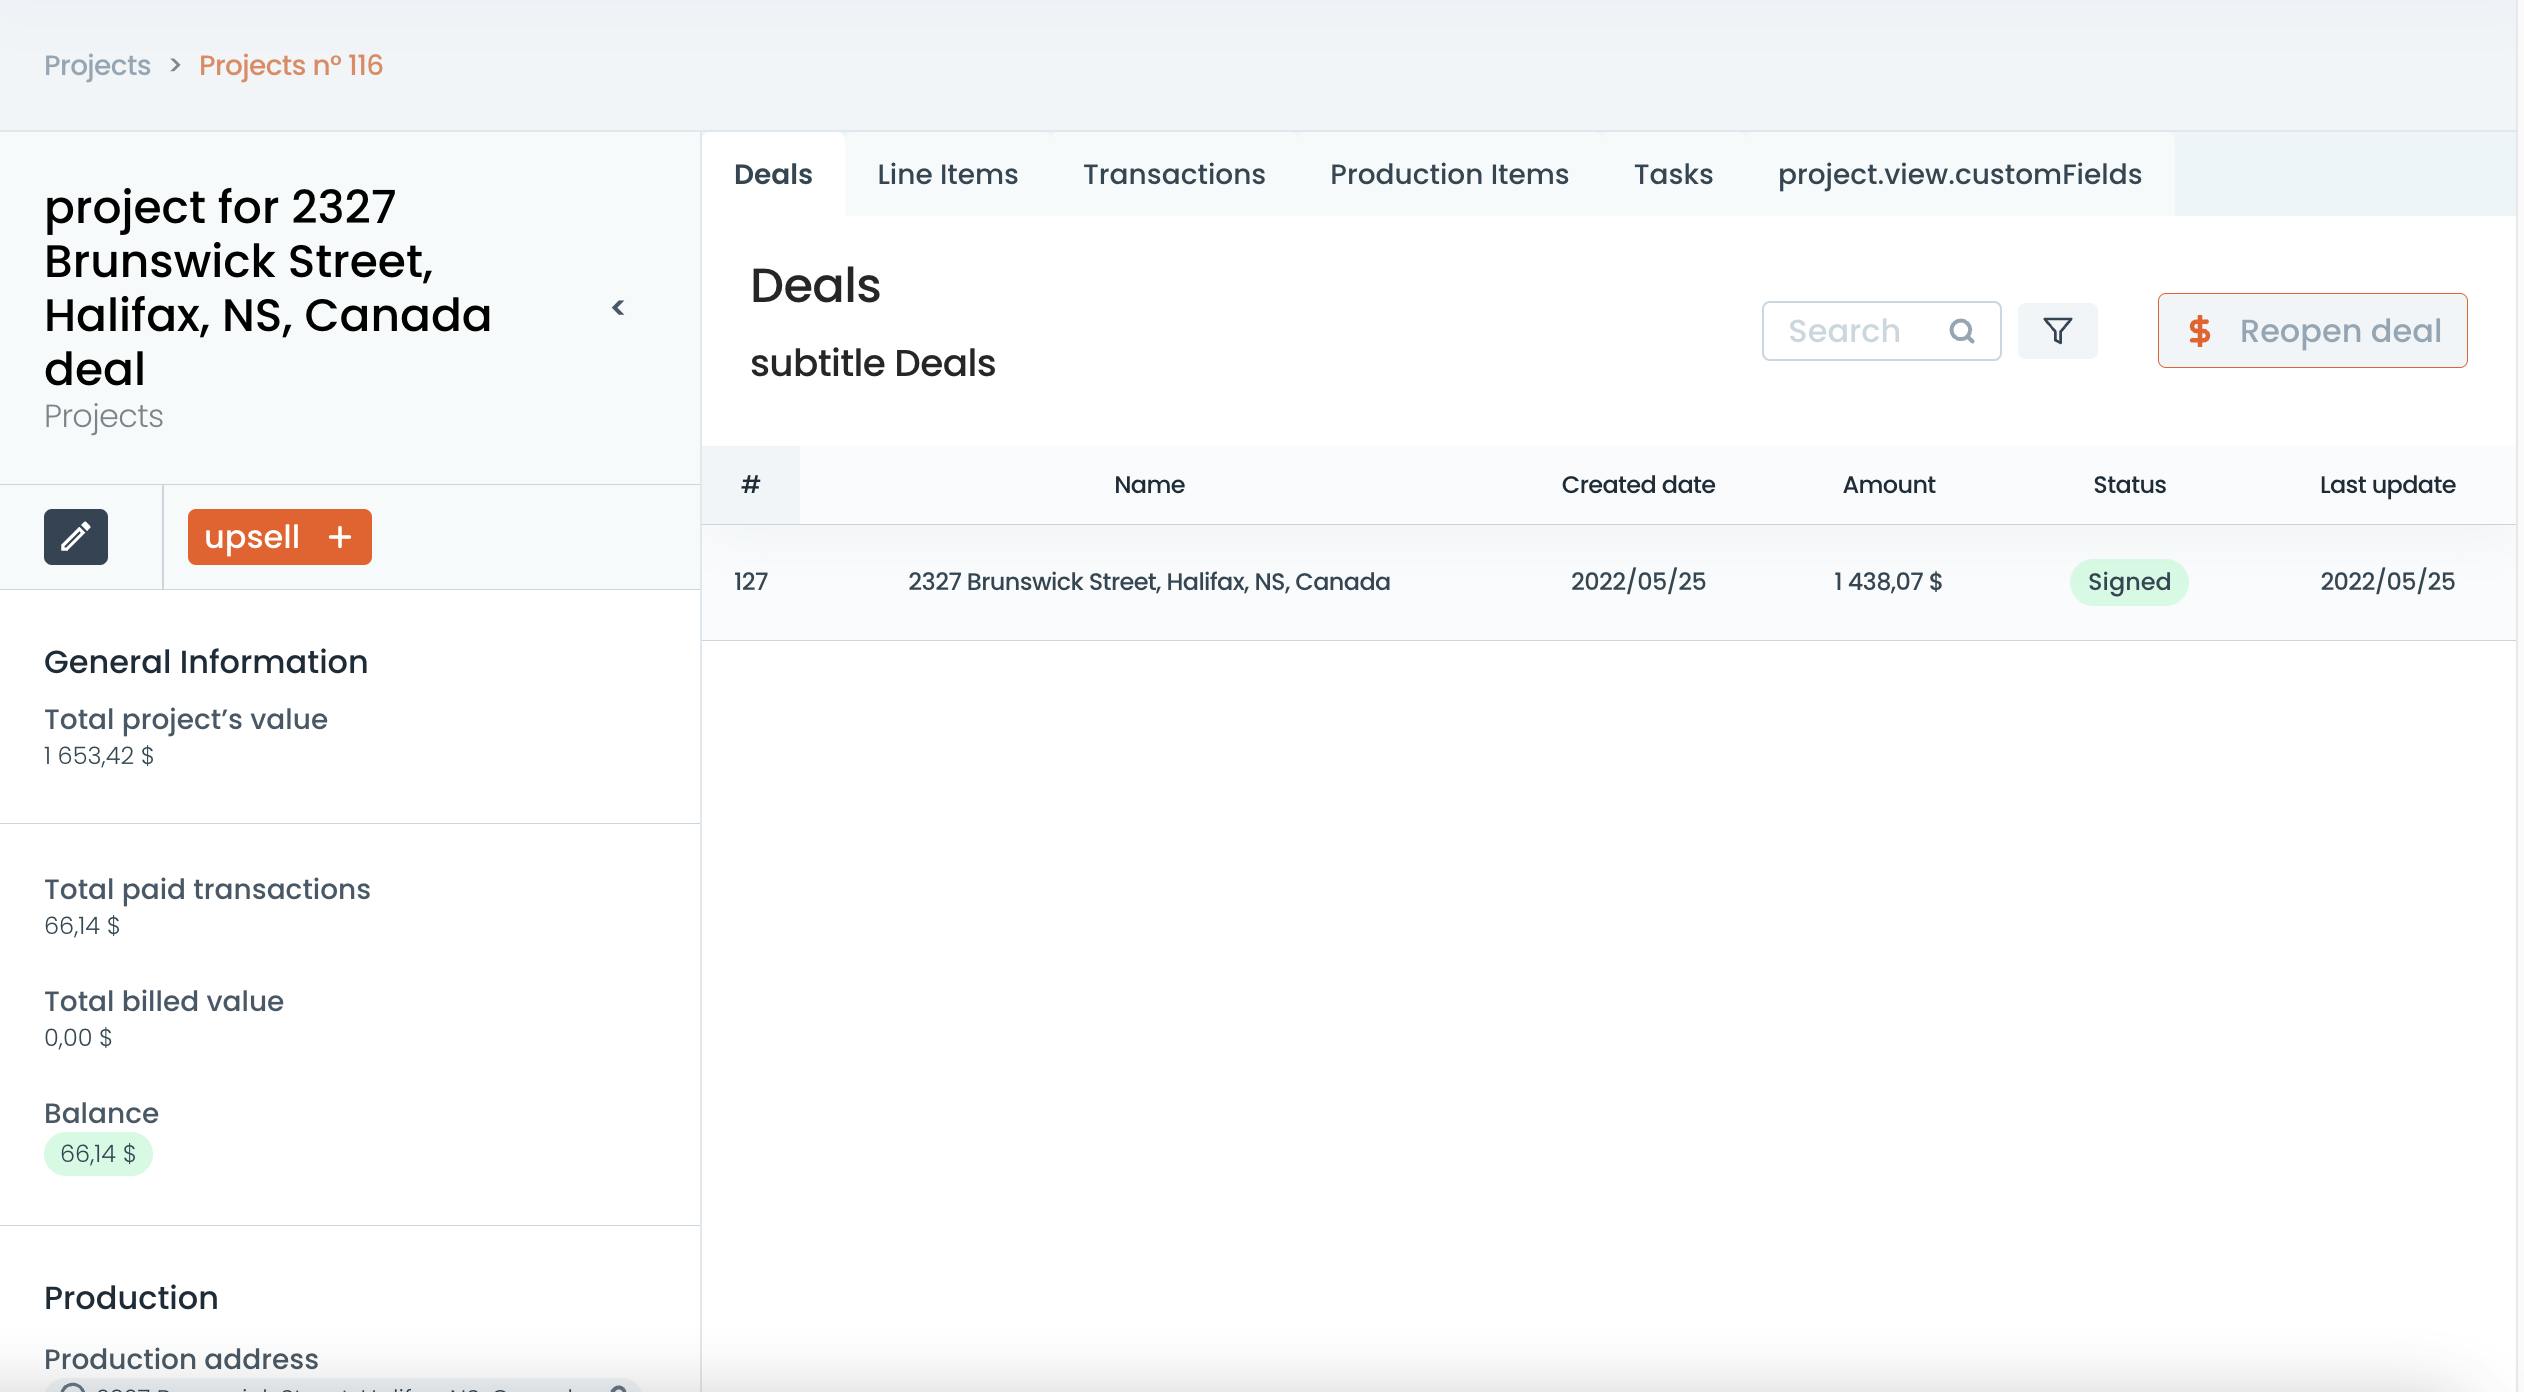Click the pencil edit icon button
Viewport: 2524px width, 1392px height.
(76, 537)
